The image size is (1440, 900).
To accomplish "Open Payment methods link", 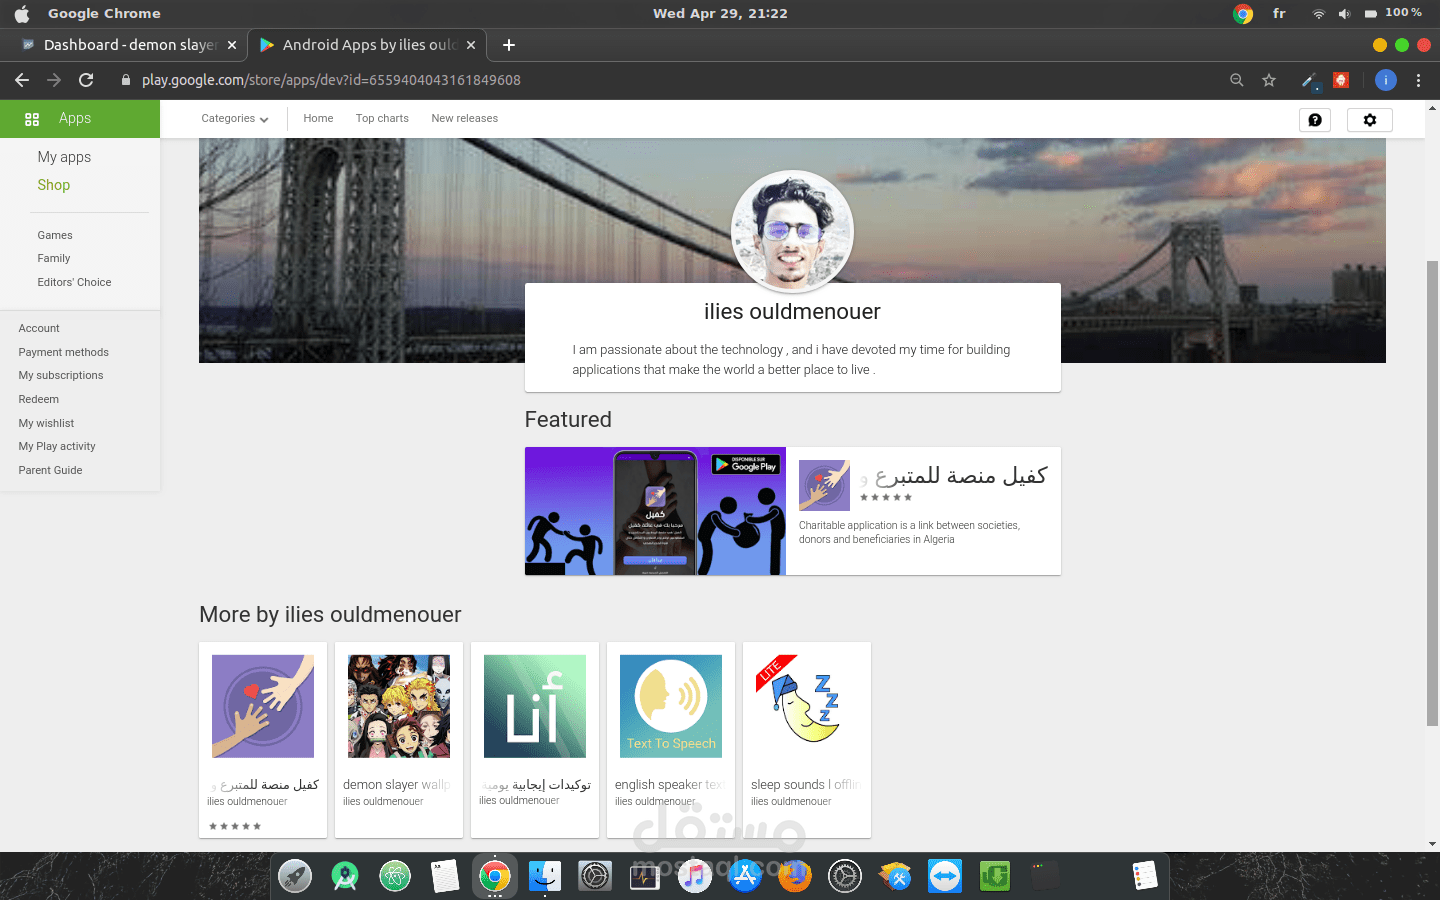I will pyautogui.click(x=63, y=352).
